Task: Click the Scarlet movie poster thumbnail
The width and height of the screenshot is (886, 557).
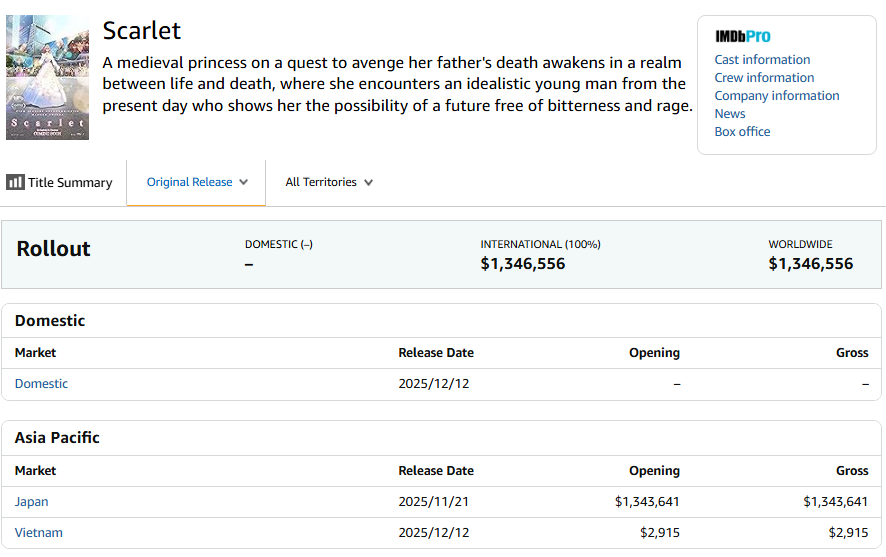Action: [x=47, y=77]
